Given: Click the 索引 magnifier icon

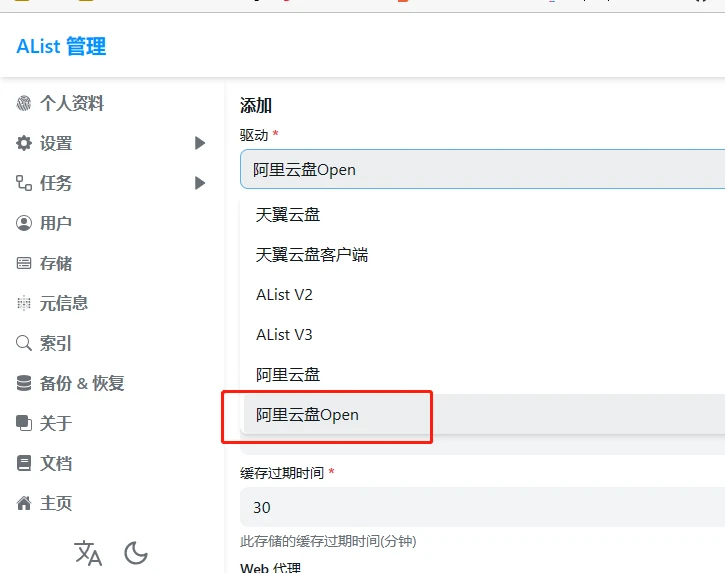Looking at the screenshot, I should point(24,343).
